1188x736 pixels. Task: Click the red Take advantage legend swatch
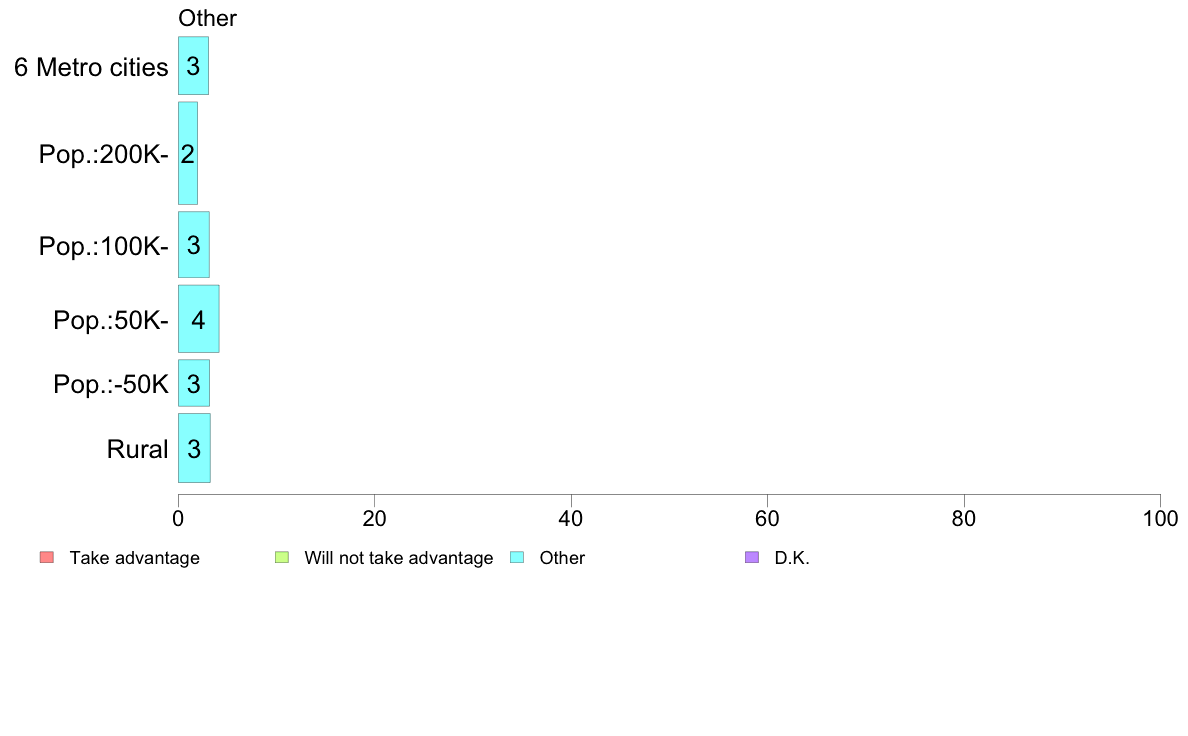click(47, 557)
